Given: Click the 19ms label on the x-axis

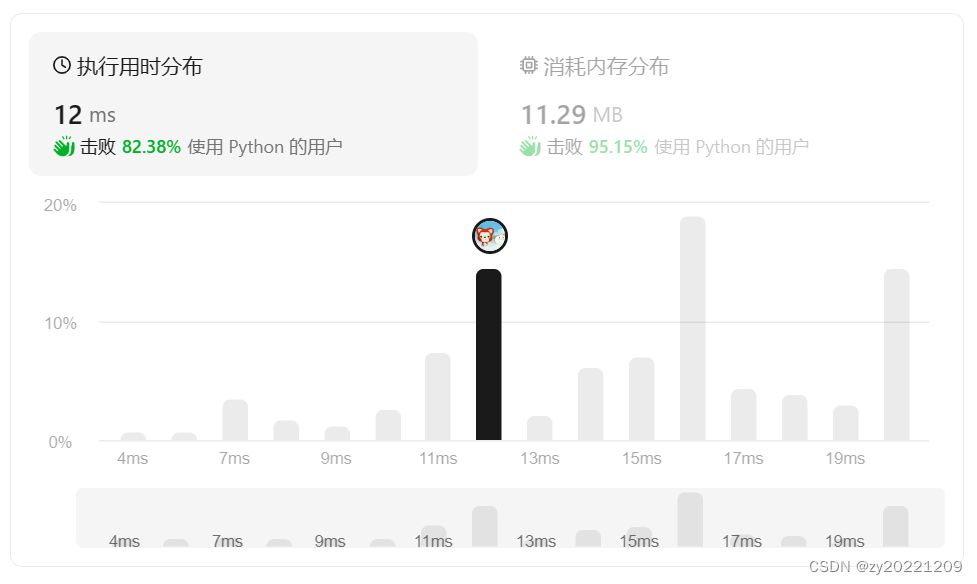Looking at the screenshot, I should coord(845,458).
